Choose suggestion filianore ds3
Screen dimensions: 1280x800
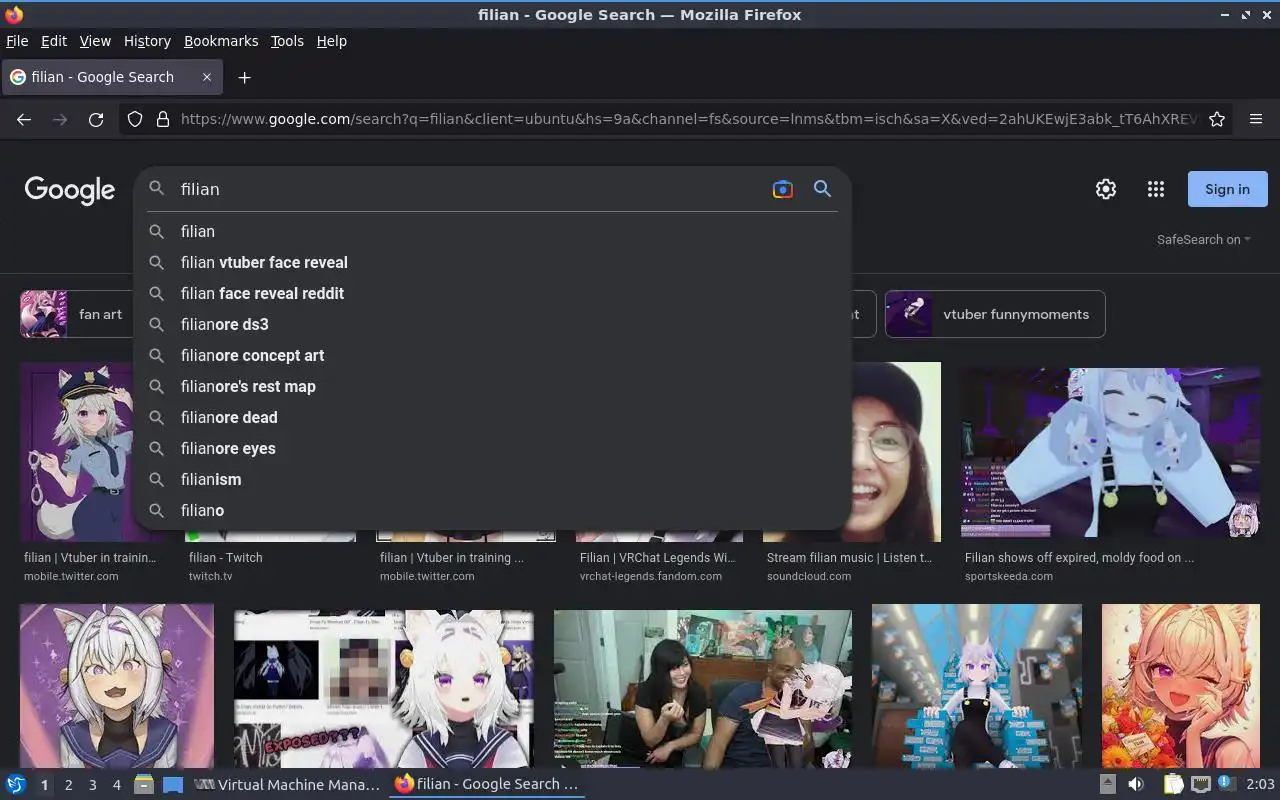pyautogui.click(x=492, y=324)
